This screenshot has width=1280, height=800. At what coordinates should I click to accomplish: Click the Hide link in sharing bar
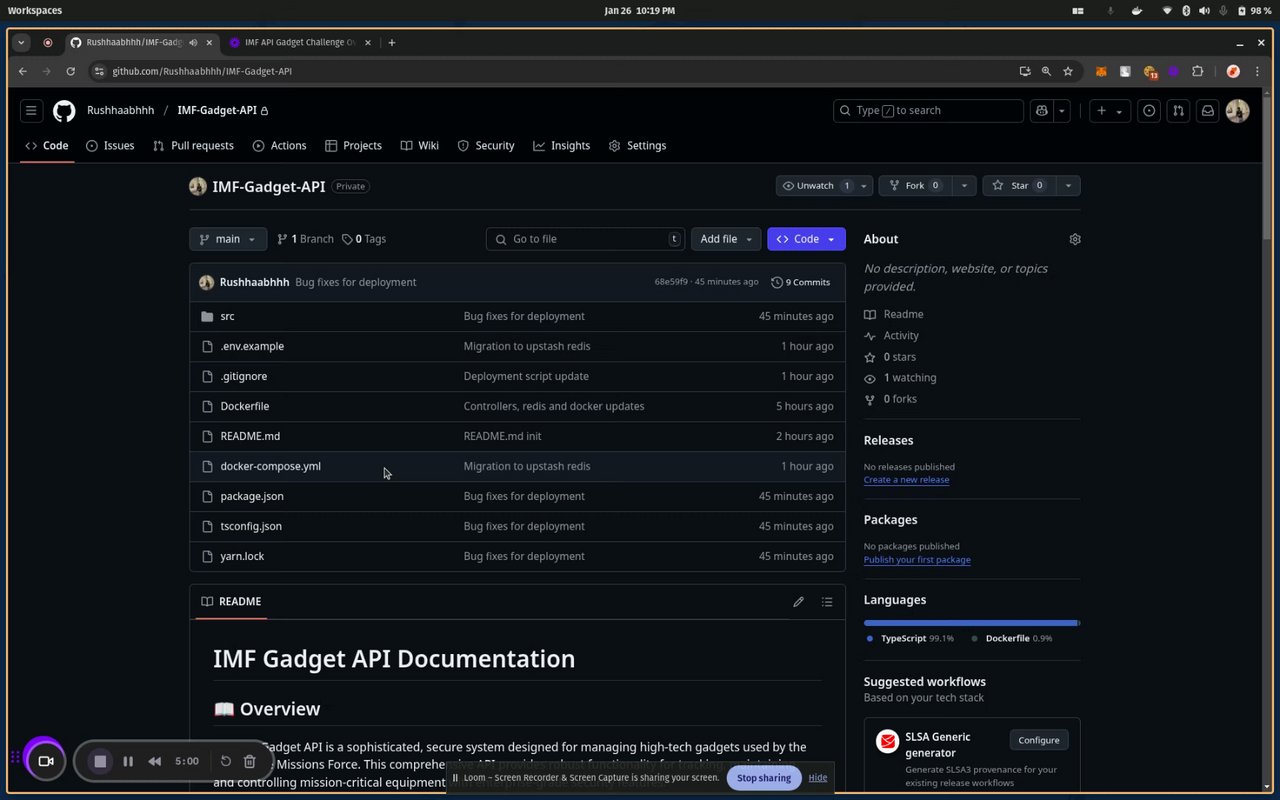click(x=818, y=778)
